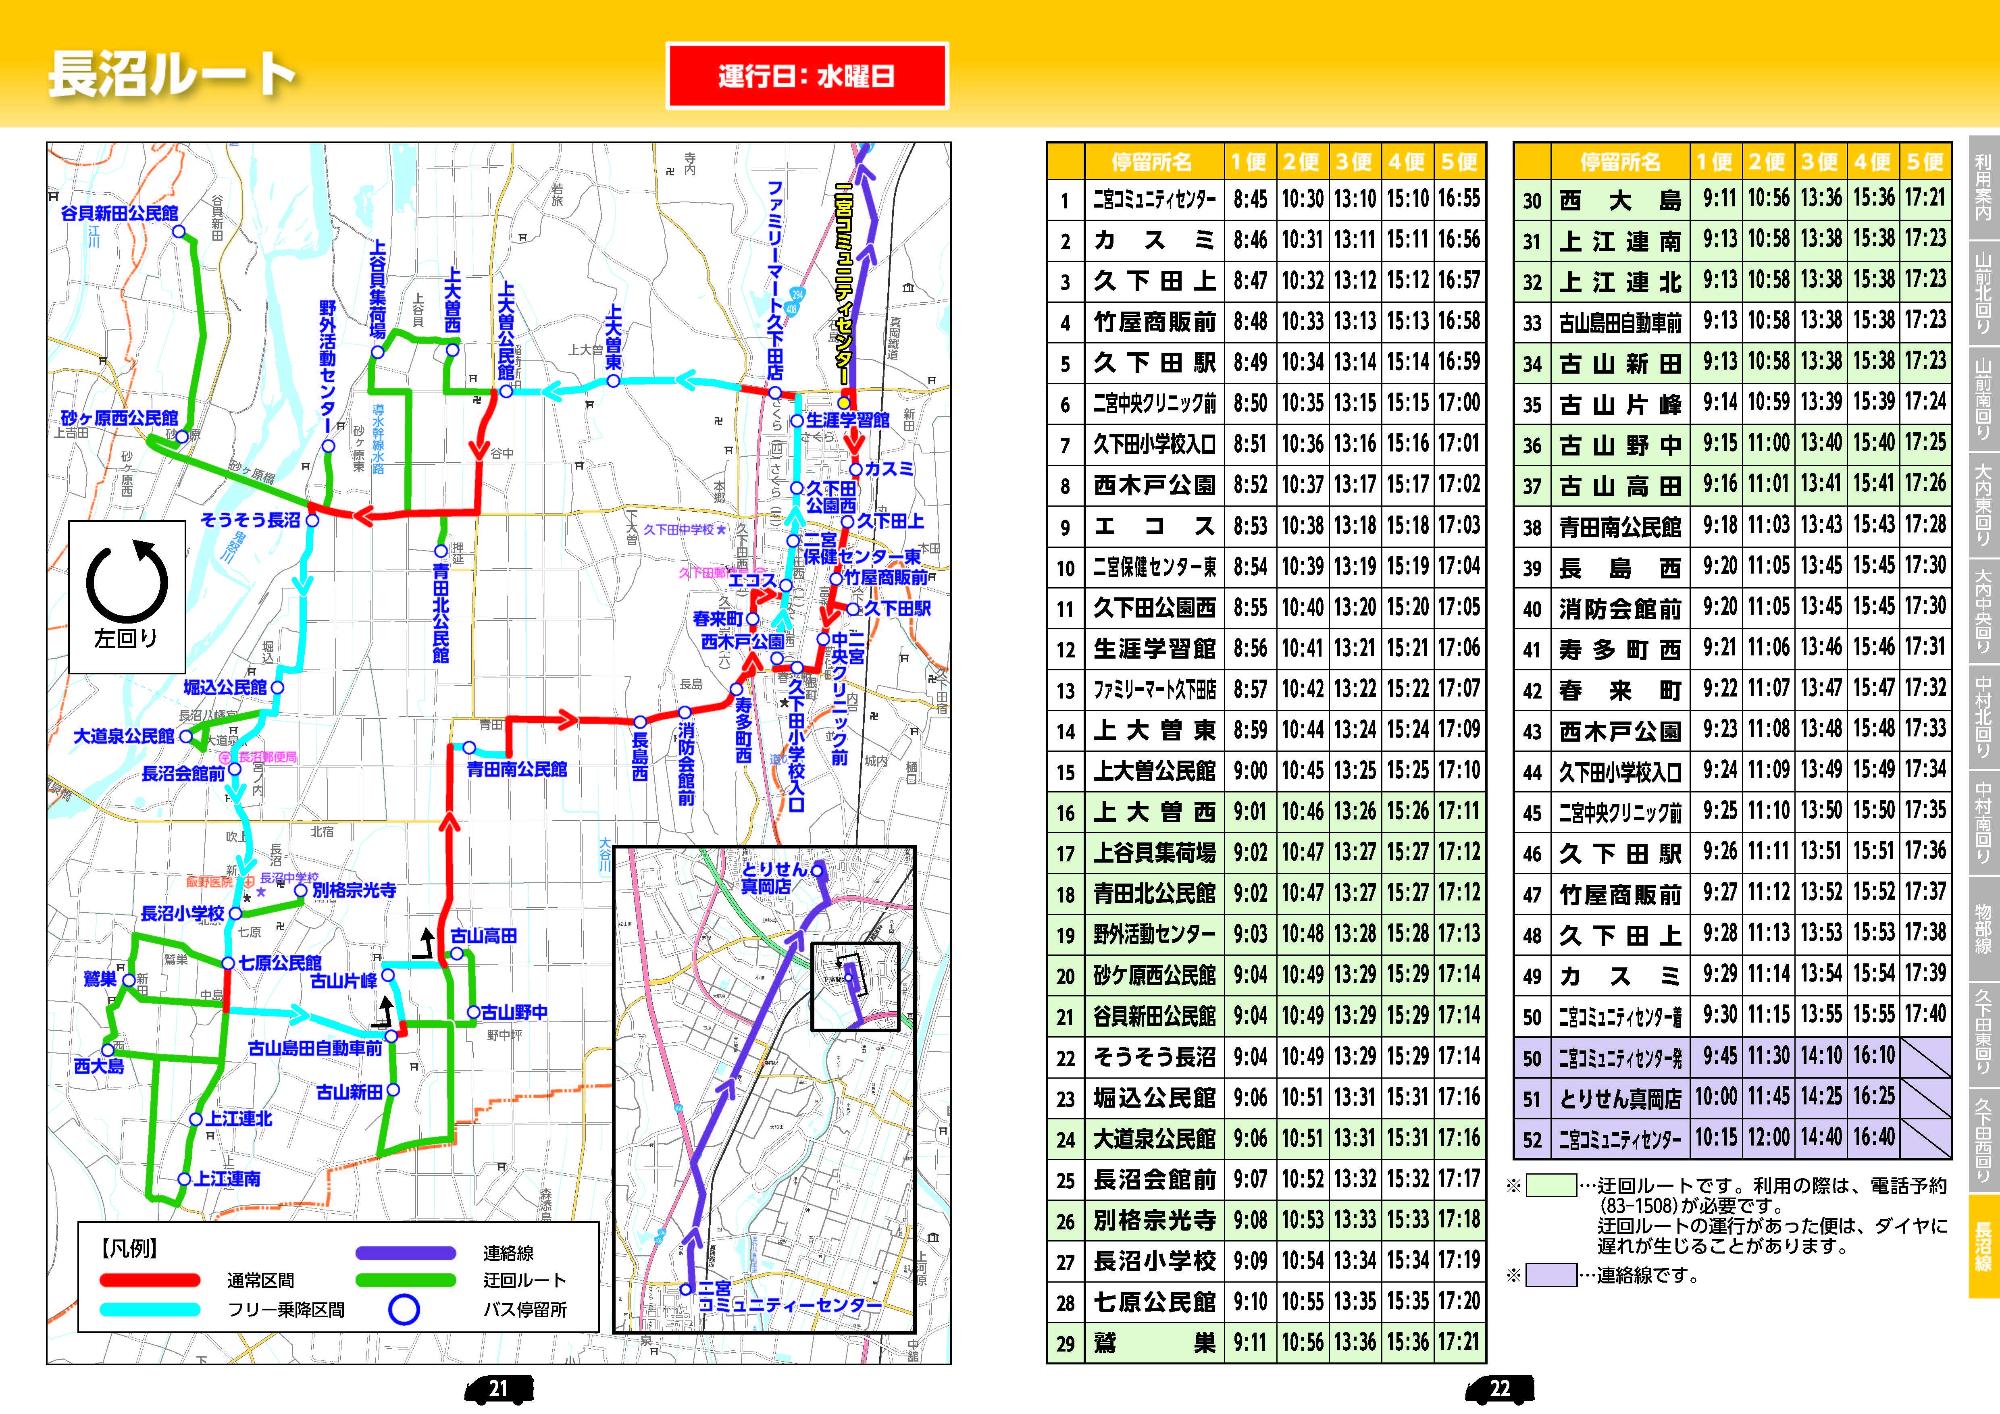Click the 左回り counterclockwise arrow icon
The width and height of the screenshot is (2000, 1414).
[x=127, y=582]
